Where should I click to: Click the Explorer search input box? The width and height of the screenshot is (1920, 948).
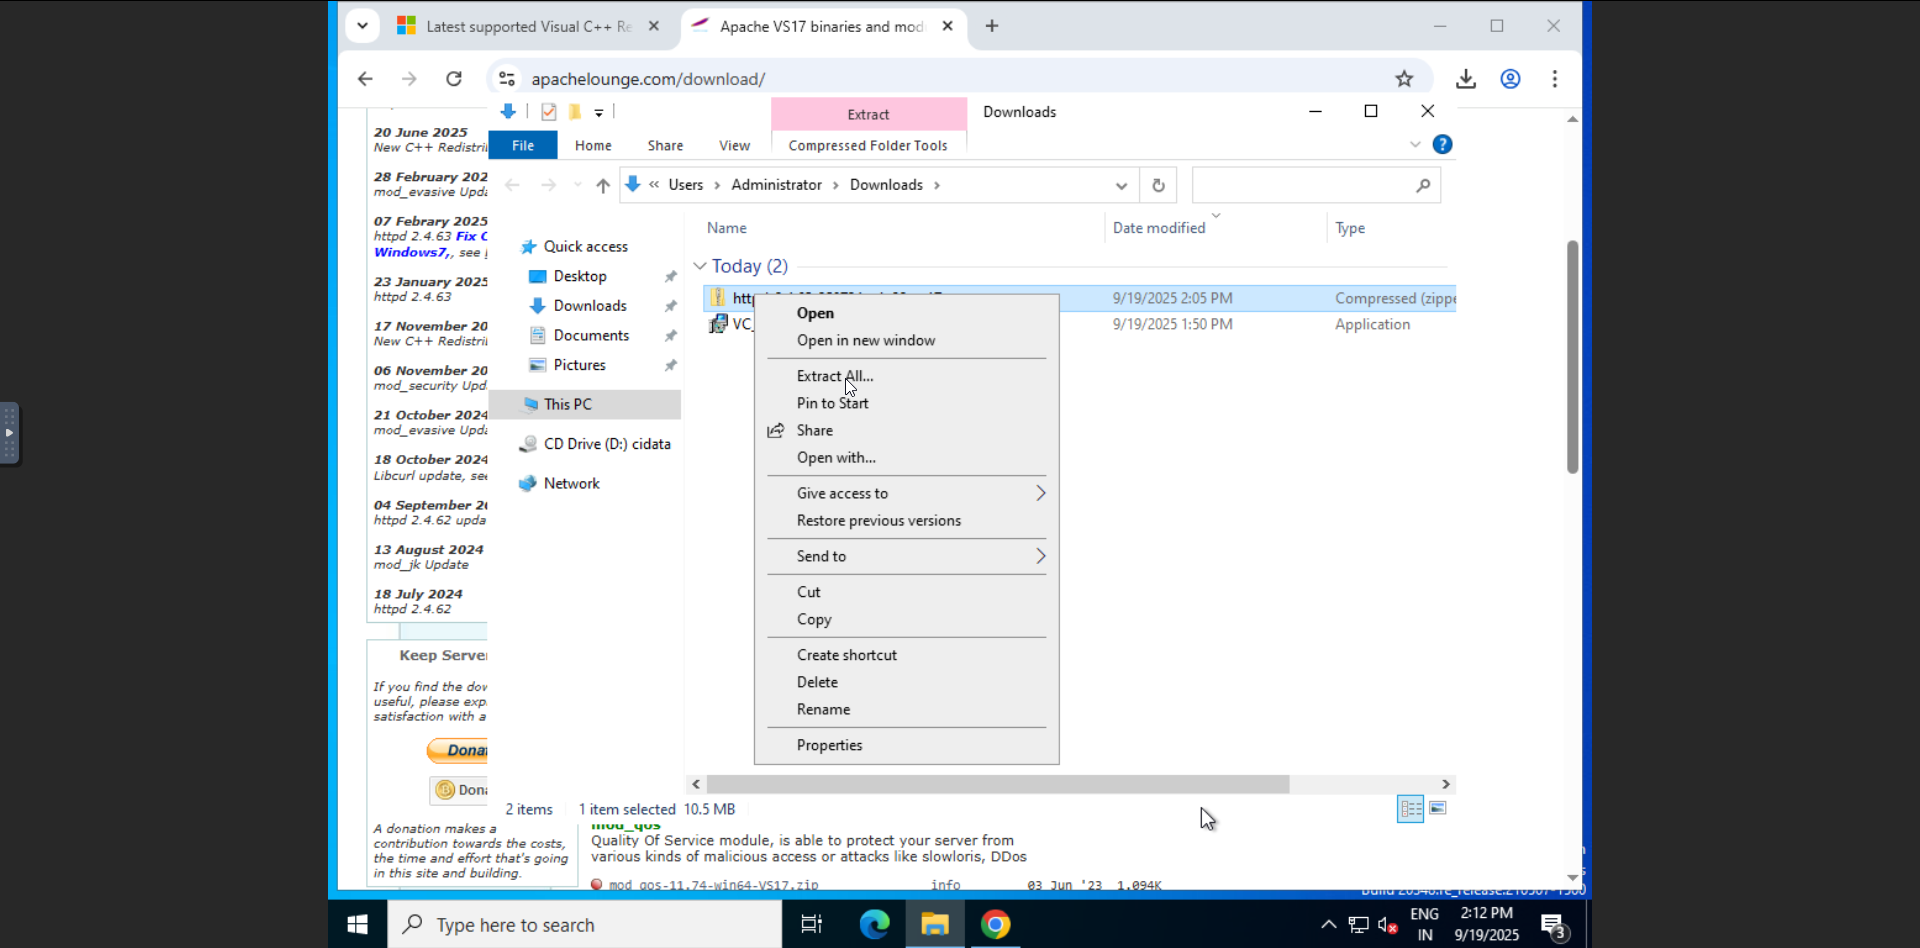click(x=1303, y=185)
